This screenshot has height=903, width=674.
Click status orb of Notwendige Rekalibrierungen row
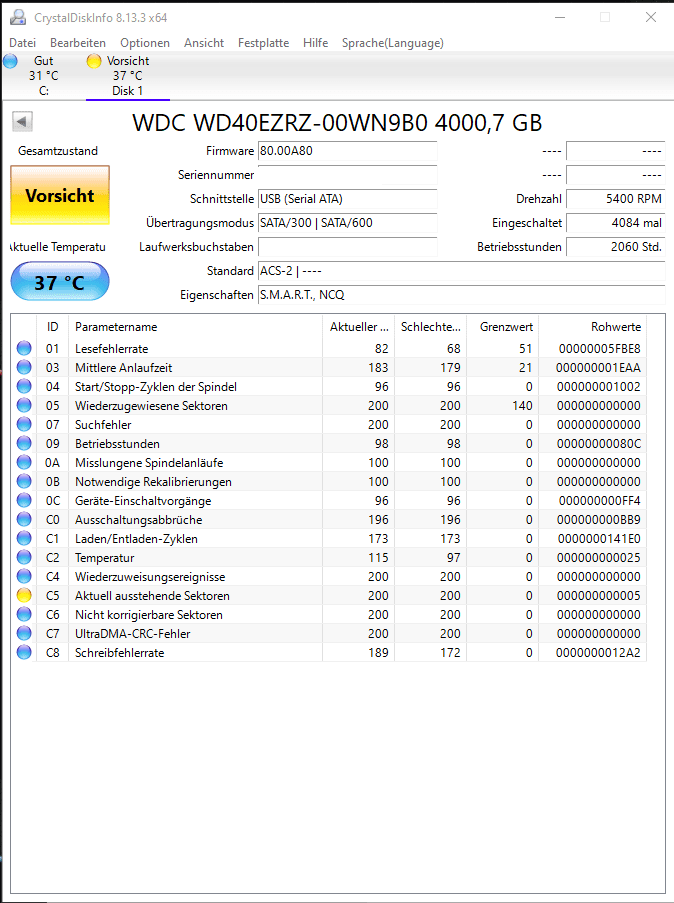click(x=24, y=481)
